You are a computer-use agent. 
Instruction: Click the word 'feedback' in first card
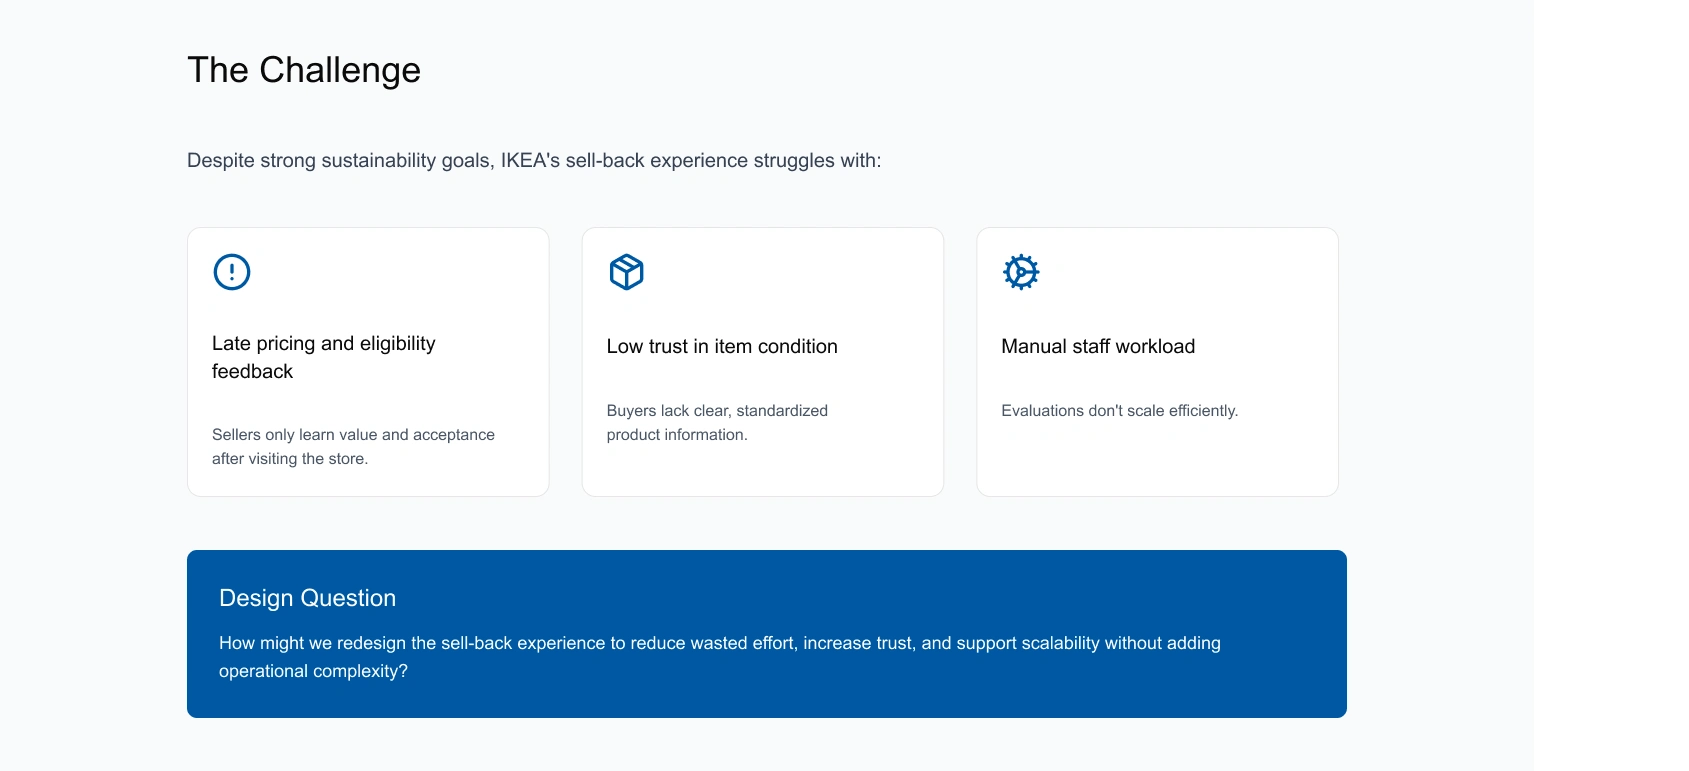coord(252,371)
